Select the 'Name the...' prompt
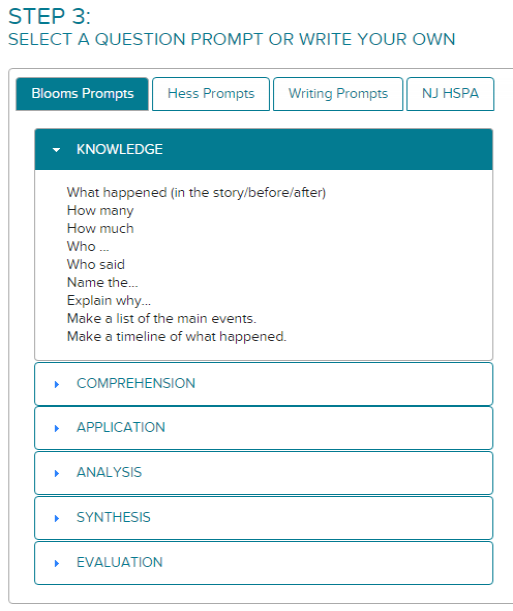 click(x=102, y=282)
